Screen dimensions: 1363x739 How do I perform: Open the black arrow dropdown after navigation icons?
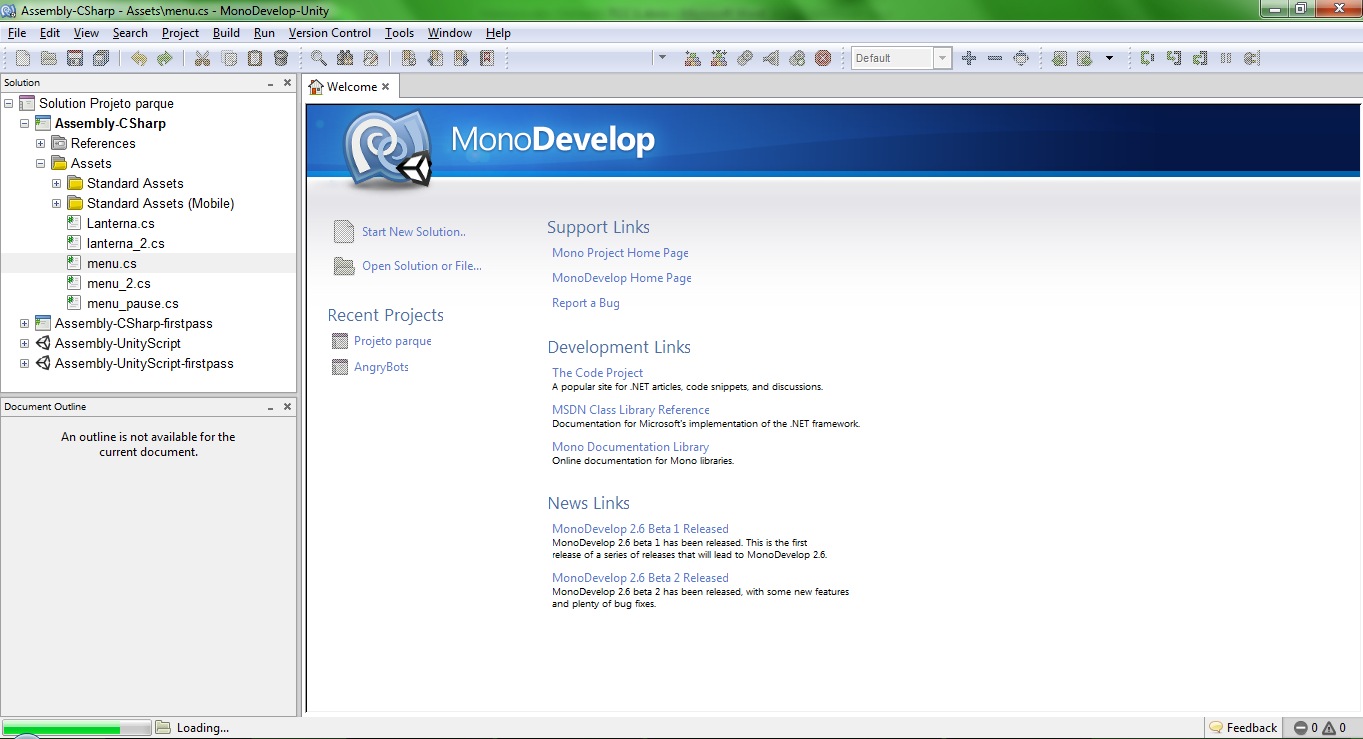1109,58
